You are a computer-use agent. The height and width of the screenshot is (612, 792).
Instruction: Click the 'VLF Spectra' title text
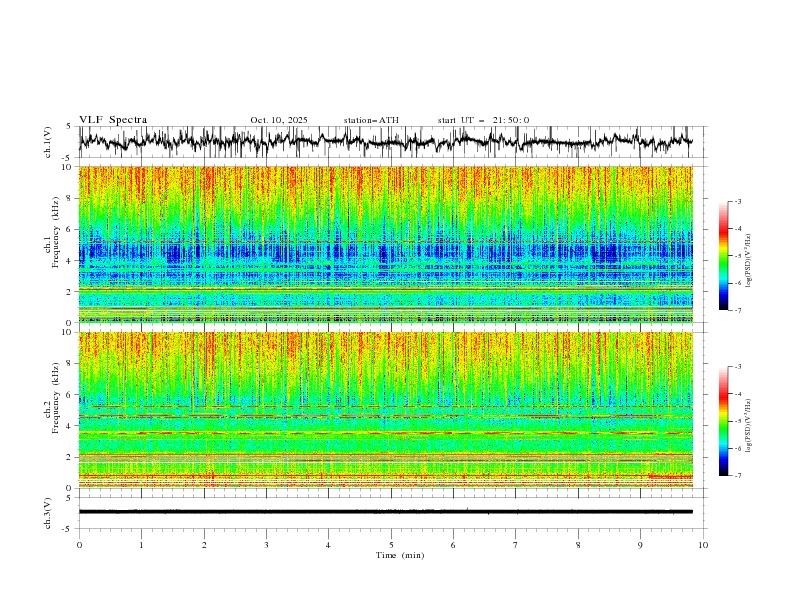pos(113,120)
